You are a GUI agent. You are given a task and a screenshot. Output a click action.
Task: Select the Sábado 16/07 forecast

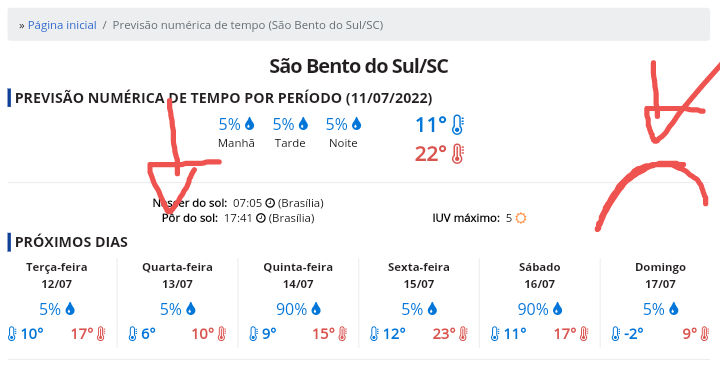pos(540,302)
